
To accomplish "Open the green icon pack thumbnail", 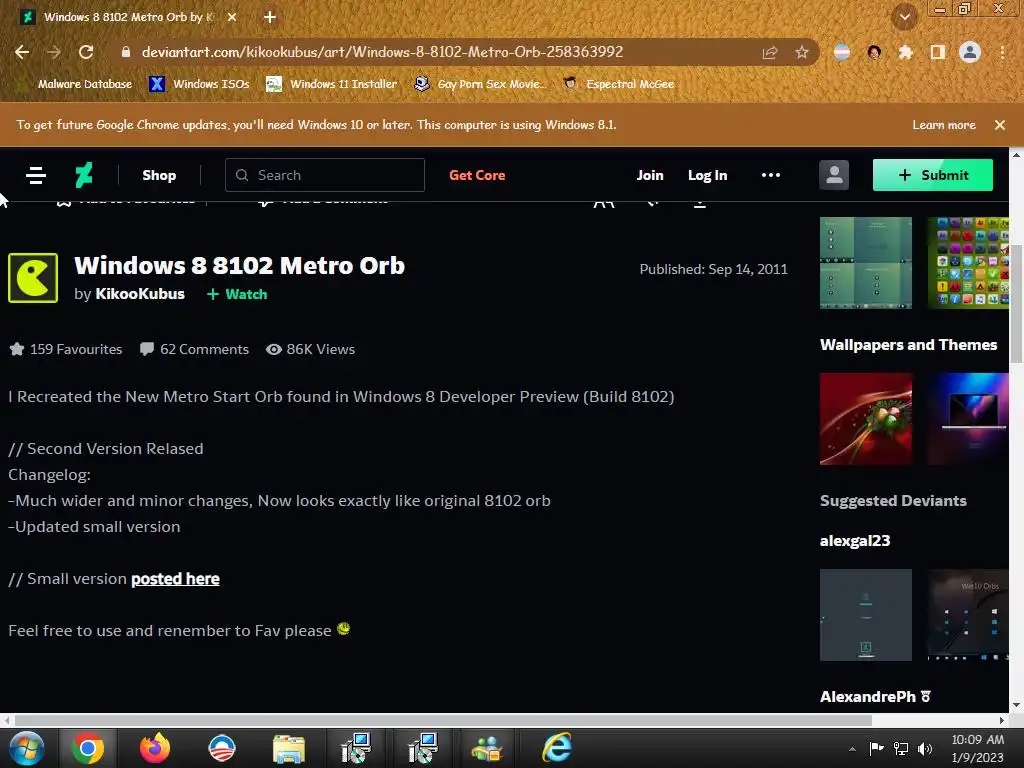I will pyautogui.click(x=968, y=263).
